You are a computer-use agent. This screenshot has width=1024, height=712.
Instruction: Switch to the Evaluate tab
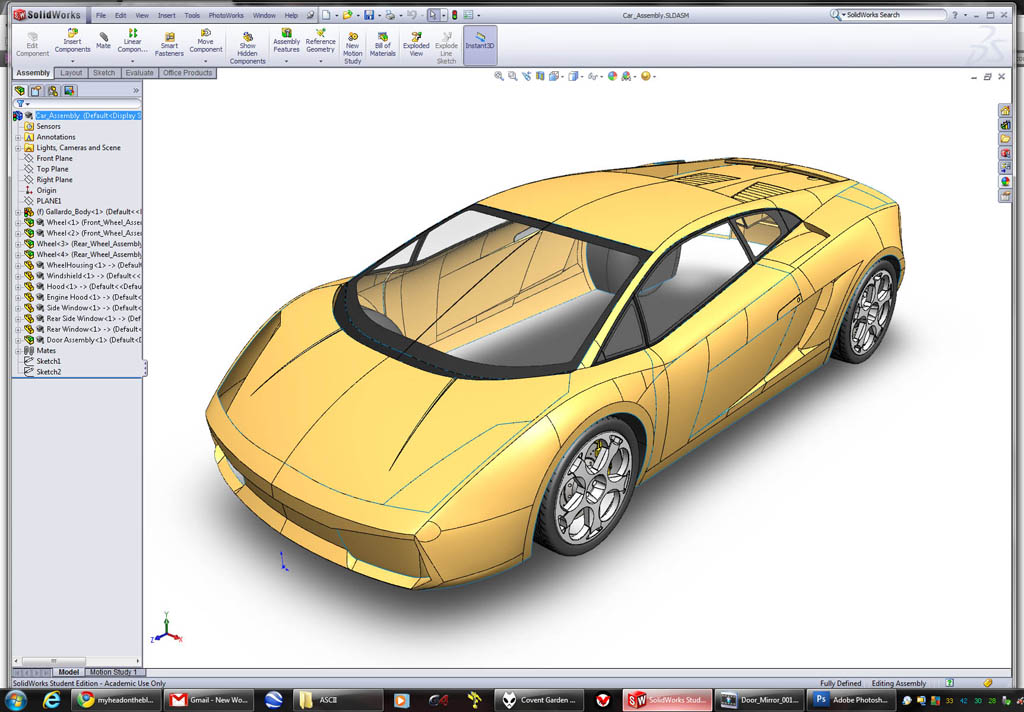tap(139, 73)
